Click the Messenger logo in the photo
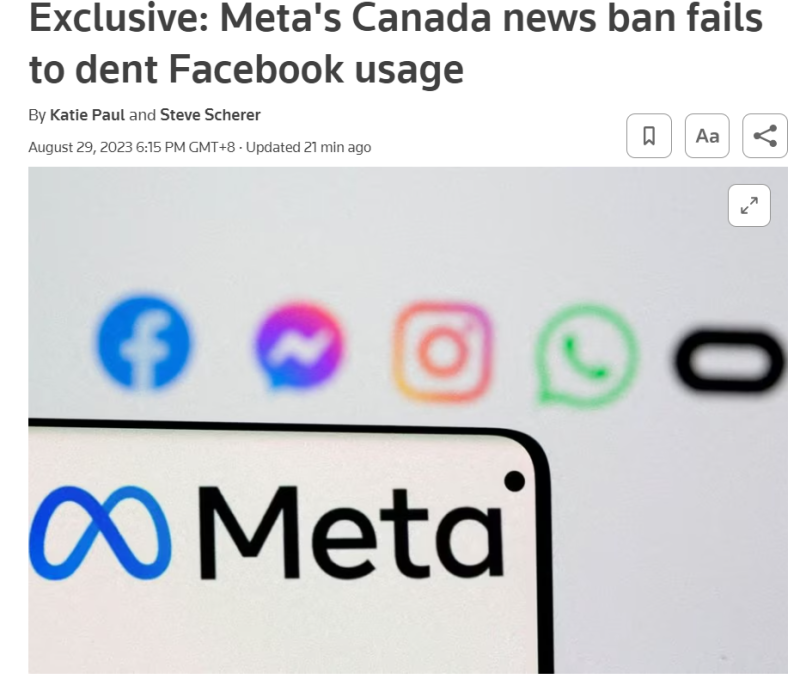The height and width of the screenshot is (679, 800). tap(299, 347)
